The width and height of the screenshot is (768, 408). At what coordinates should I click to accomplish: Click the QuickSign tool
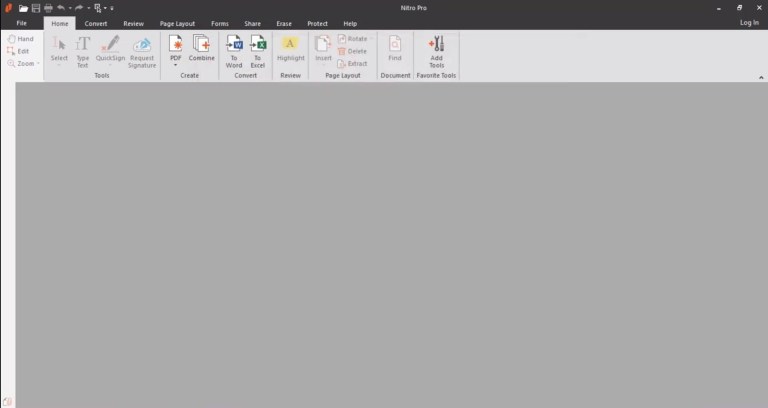point(110,50)
